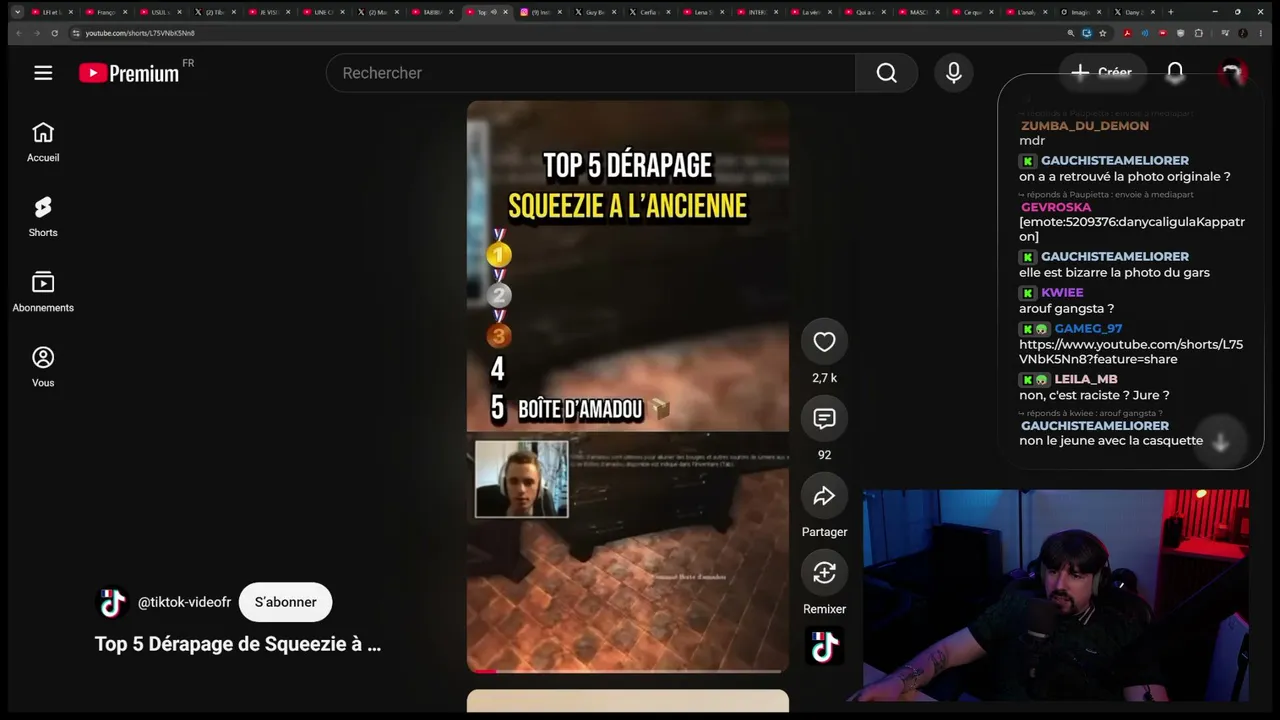This screenshot has width=1280, height=720.
Task: Open the Short's comments (92)
Action: click(x=824, y=419)
